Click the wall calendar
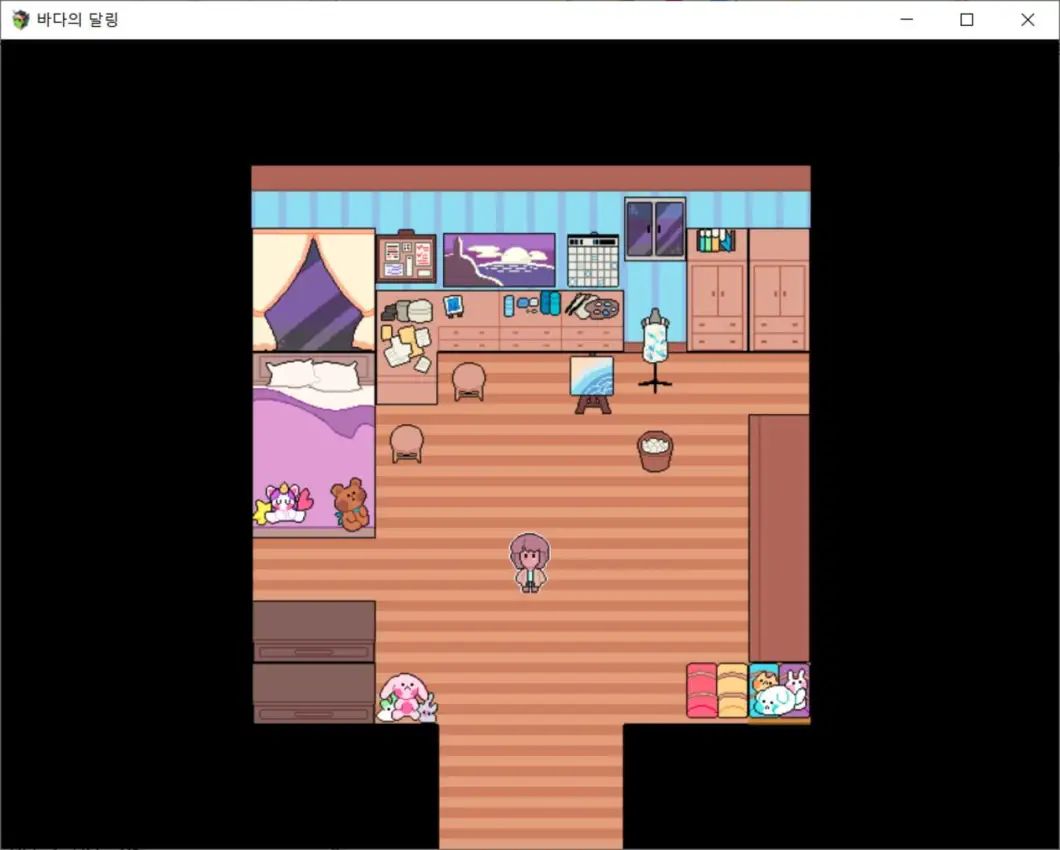1060x850 pixels. (x=593, y=260)
